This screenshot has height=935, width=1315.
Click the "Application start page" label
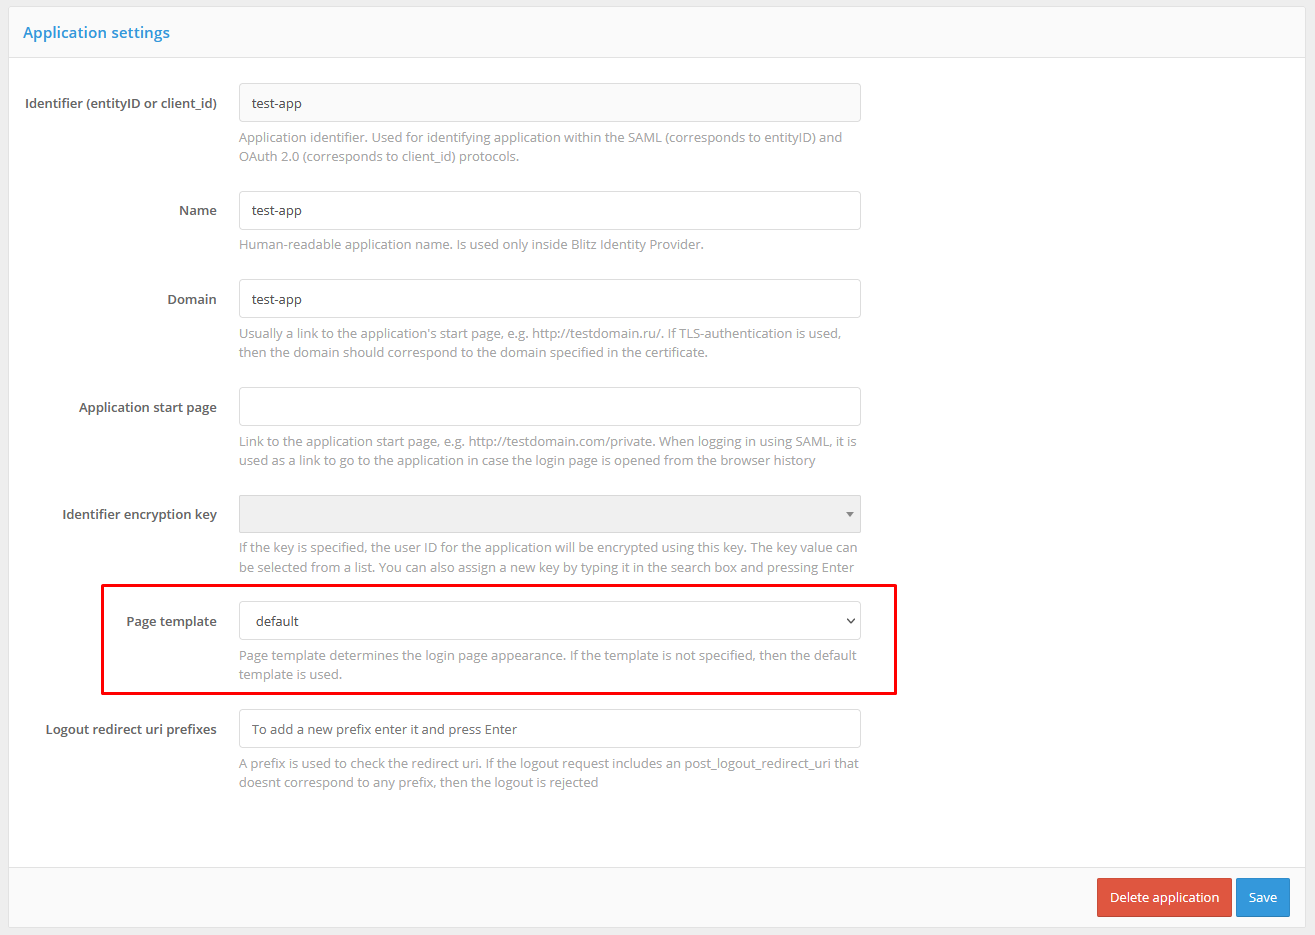147,407
